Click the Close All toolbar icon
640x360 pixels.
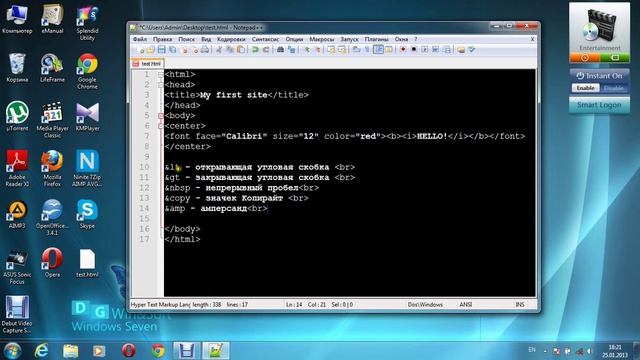coord(196,49)
